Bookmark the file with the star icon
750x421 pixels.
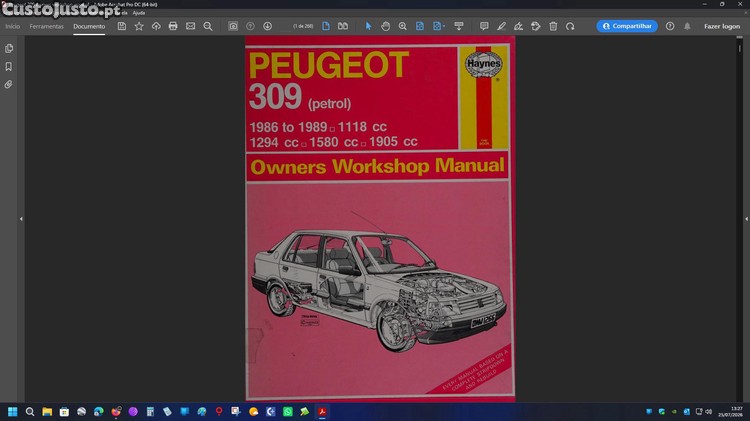(139, 26)
